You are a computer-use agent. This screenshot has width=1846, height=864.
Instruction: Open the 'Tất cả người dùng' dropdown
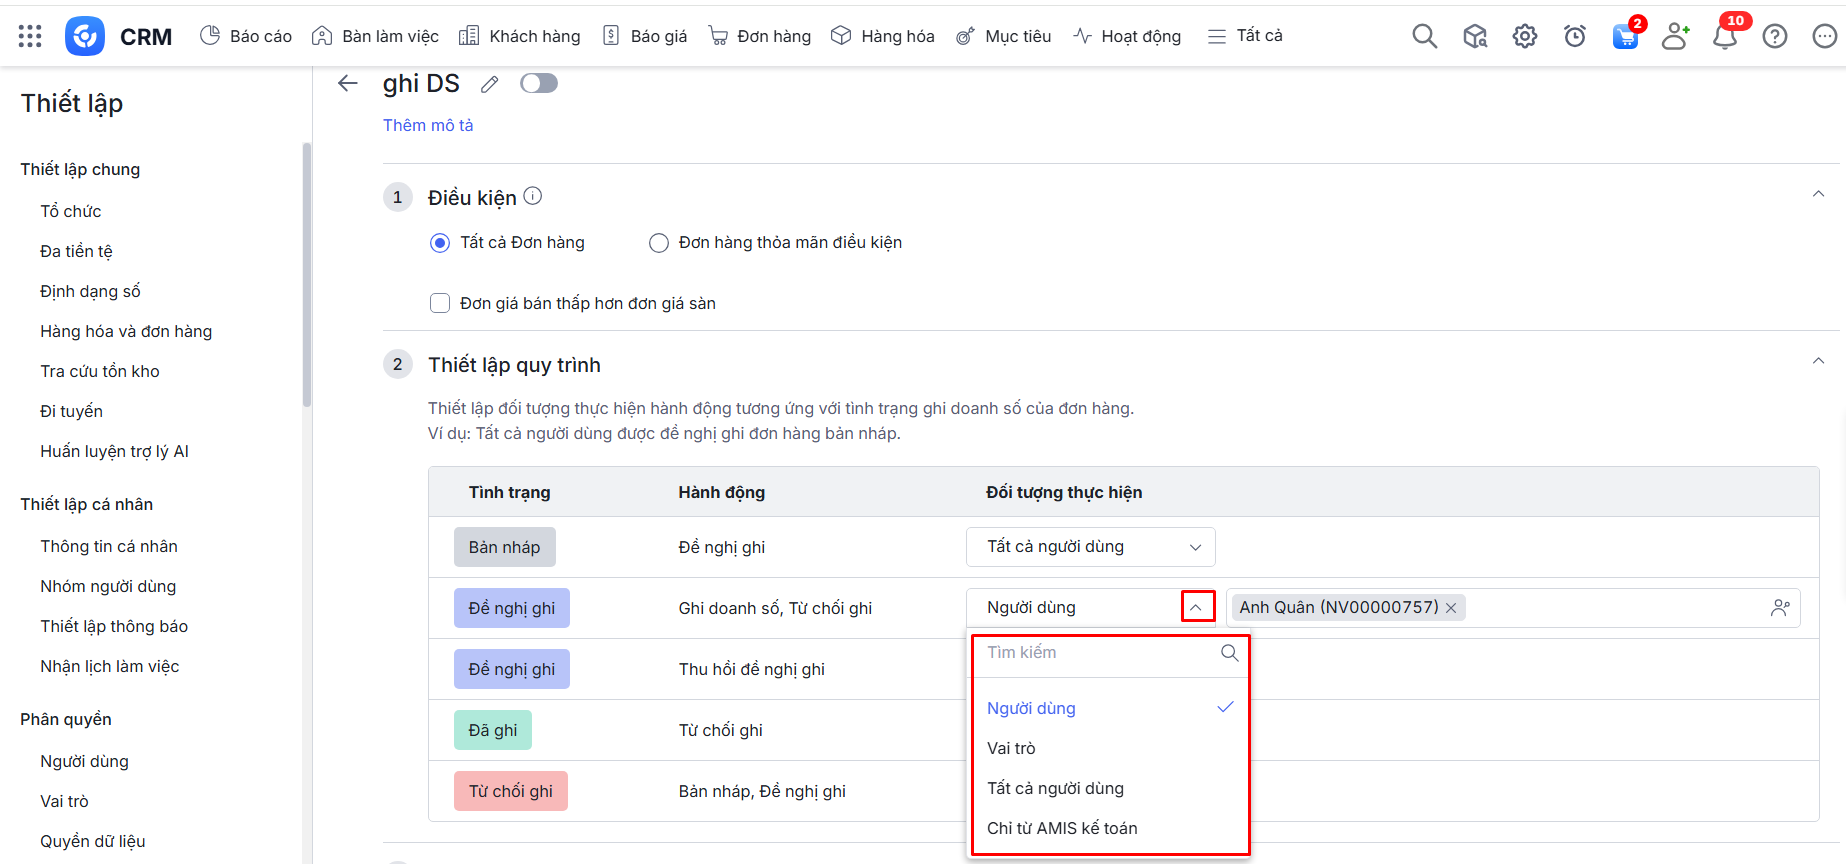1090,547
